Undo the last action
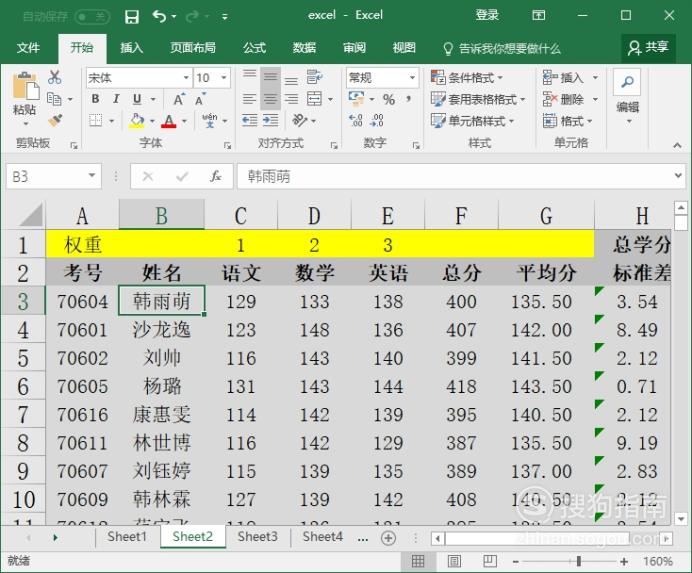The height and width of the screenshot is (573, 692). [159, 17]
